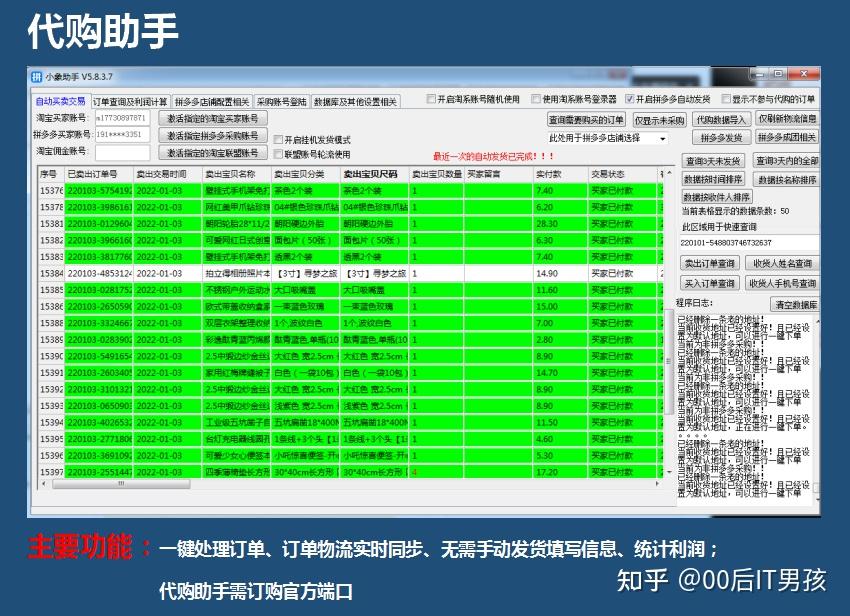The image size is (850, 616).
Task: Click the 面包片（50张） category cell
Action: [305, 240]
